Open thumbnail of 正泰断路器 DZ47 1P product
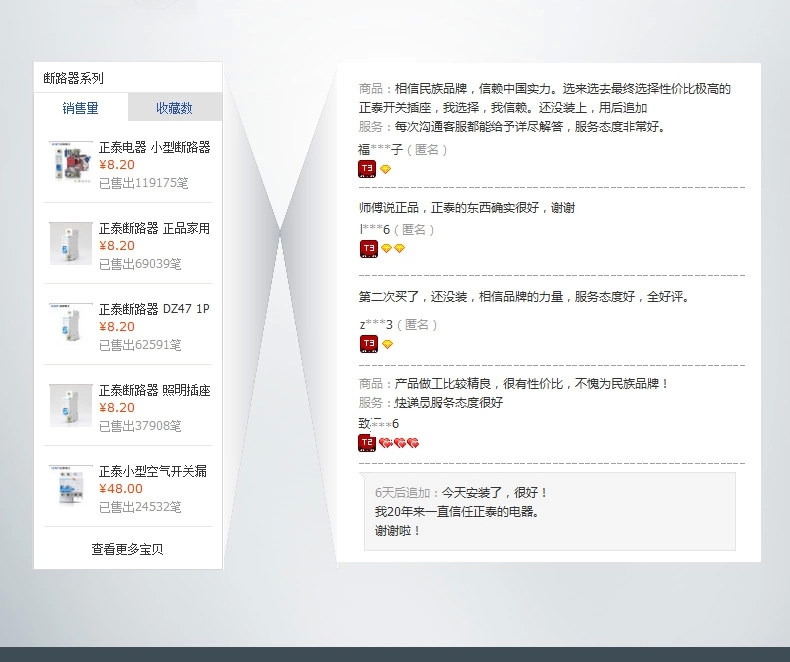The height and width of the screenshot is (662, 790). tap(71, 324)
